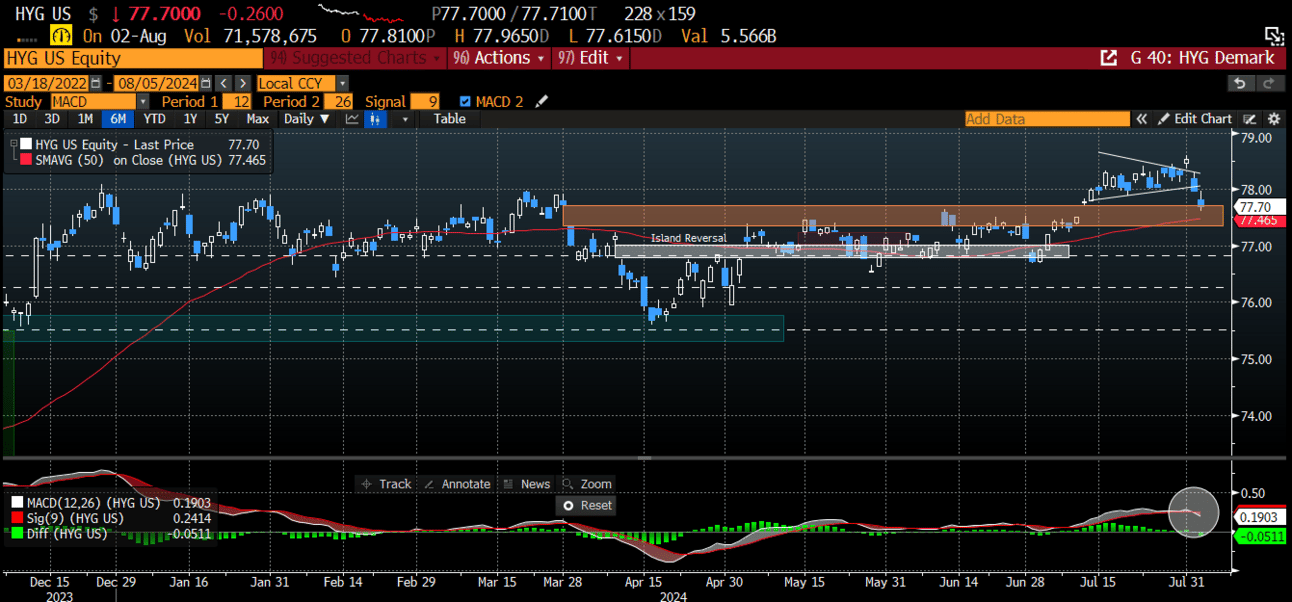
Task: Select the 1M range tab
Action: tap(85, 119)
